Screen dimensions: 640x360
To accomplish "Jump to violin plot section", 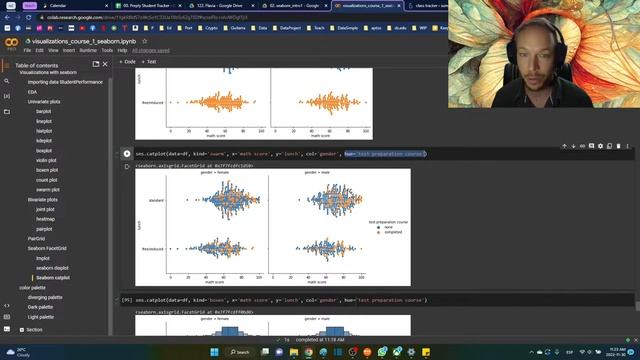I will [x=46, y=160].
